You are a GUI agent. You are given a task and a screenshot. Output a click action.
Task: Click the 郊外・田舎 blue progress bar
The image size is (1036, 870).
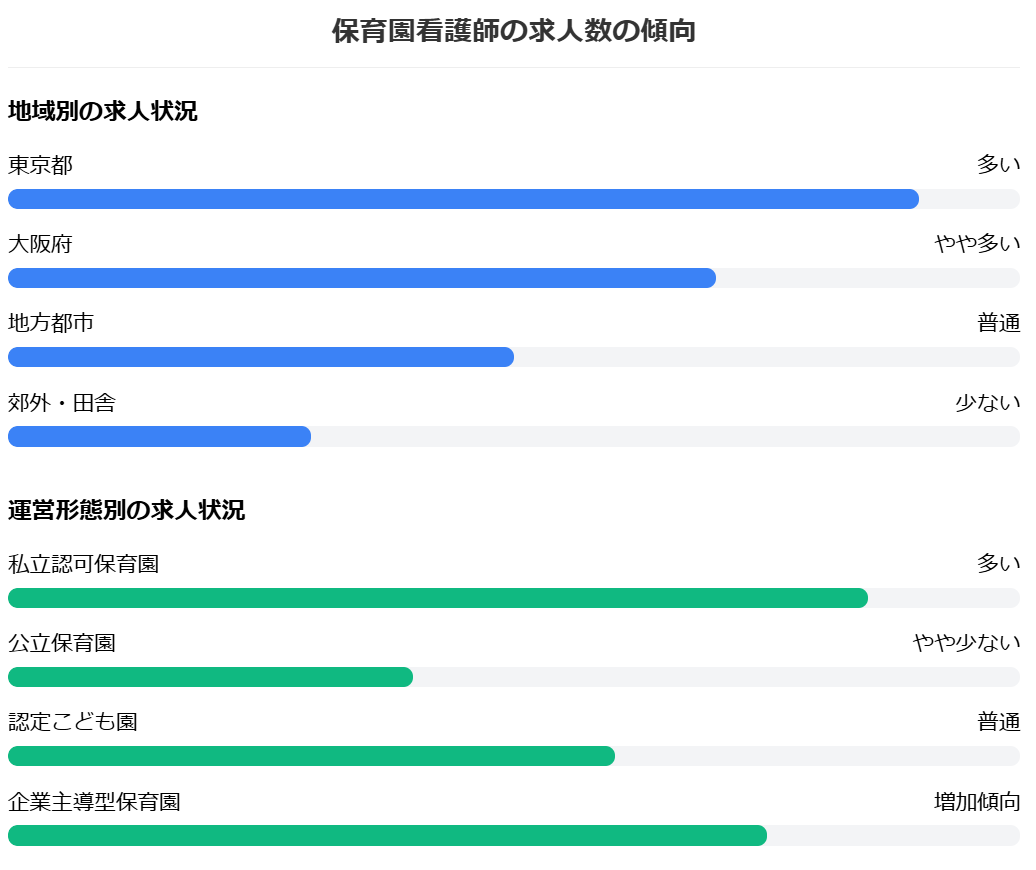click(x=159, y=437)
